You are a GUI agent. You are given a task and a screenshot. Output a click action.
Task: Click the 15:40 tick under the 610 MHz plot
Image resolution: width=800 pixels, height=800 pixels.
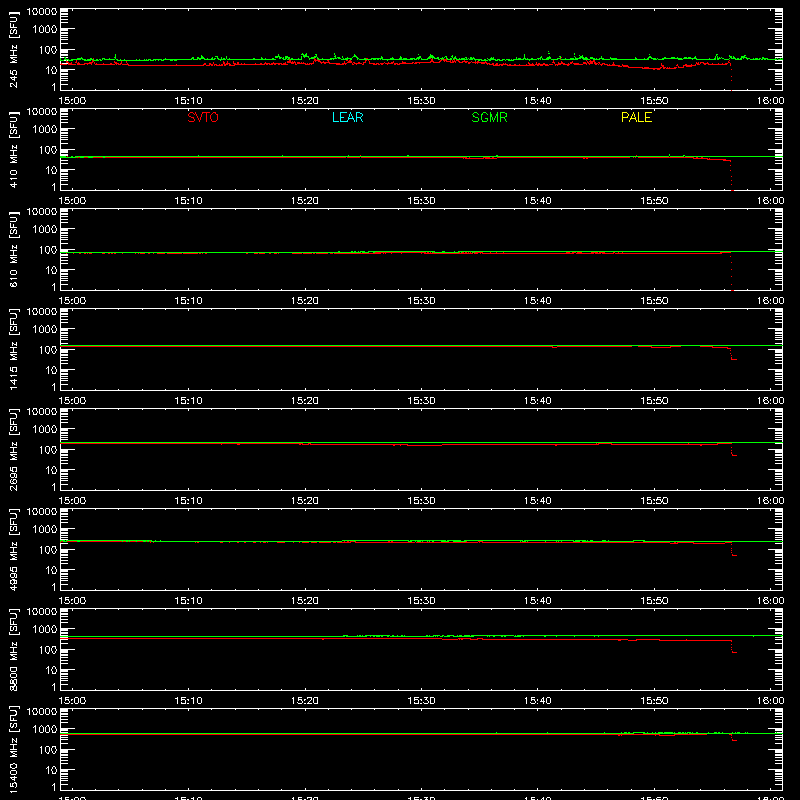pyautogui.click(x=537, y=301)
